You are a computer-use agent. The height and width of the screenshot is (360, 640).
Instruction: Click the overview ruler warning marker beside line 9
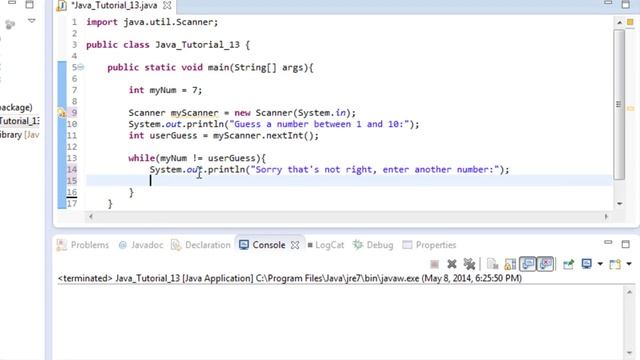point(631,109)
